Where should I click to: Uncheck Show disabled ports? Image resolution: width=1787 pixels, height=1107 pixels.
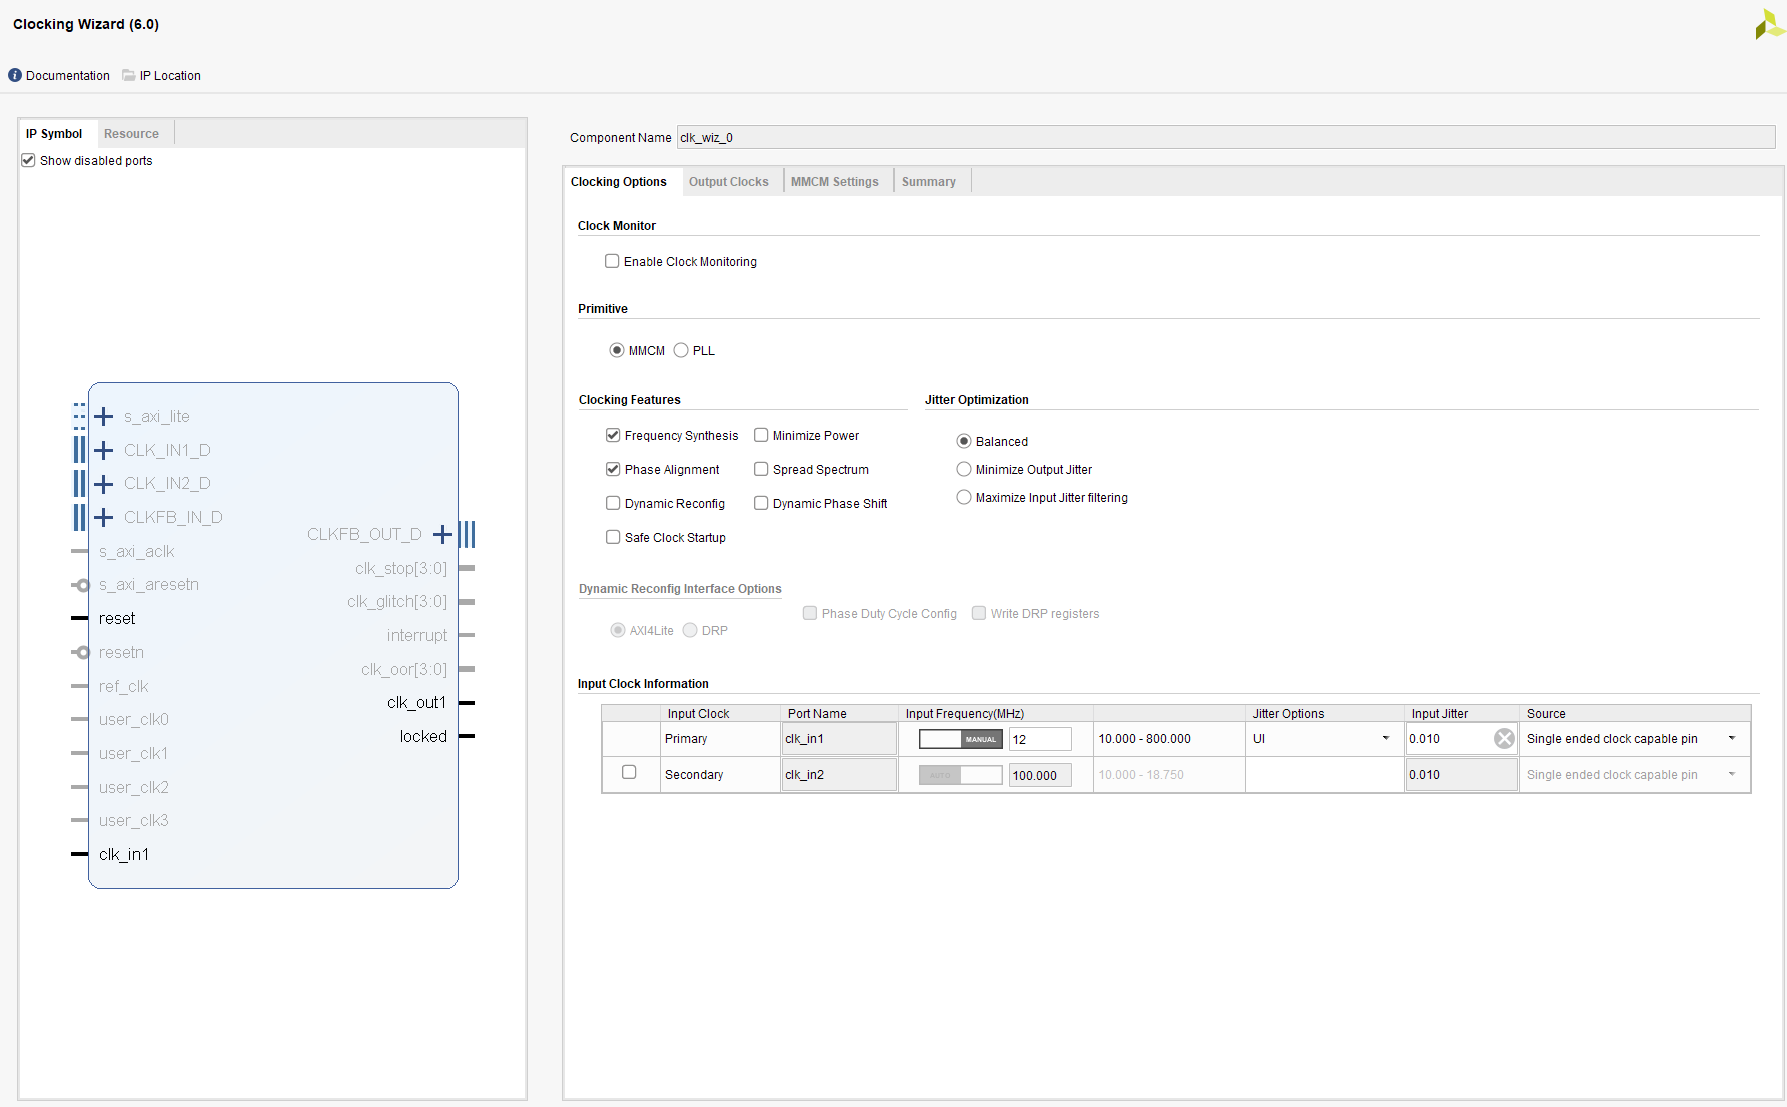(29, 161)
